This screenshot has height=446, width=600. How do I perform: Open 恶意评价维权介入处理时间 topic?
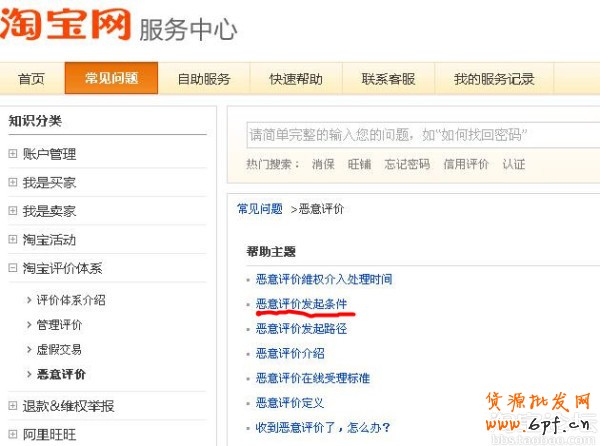point(324,279)
